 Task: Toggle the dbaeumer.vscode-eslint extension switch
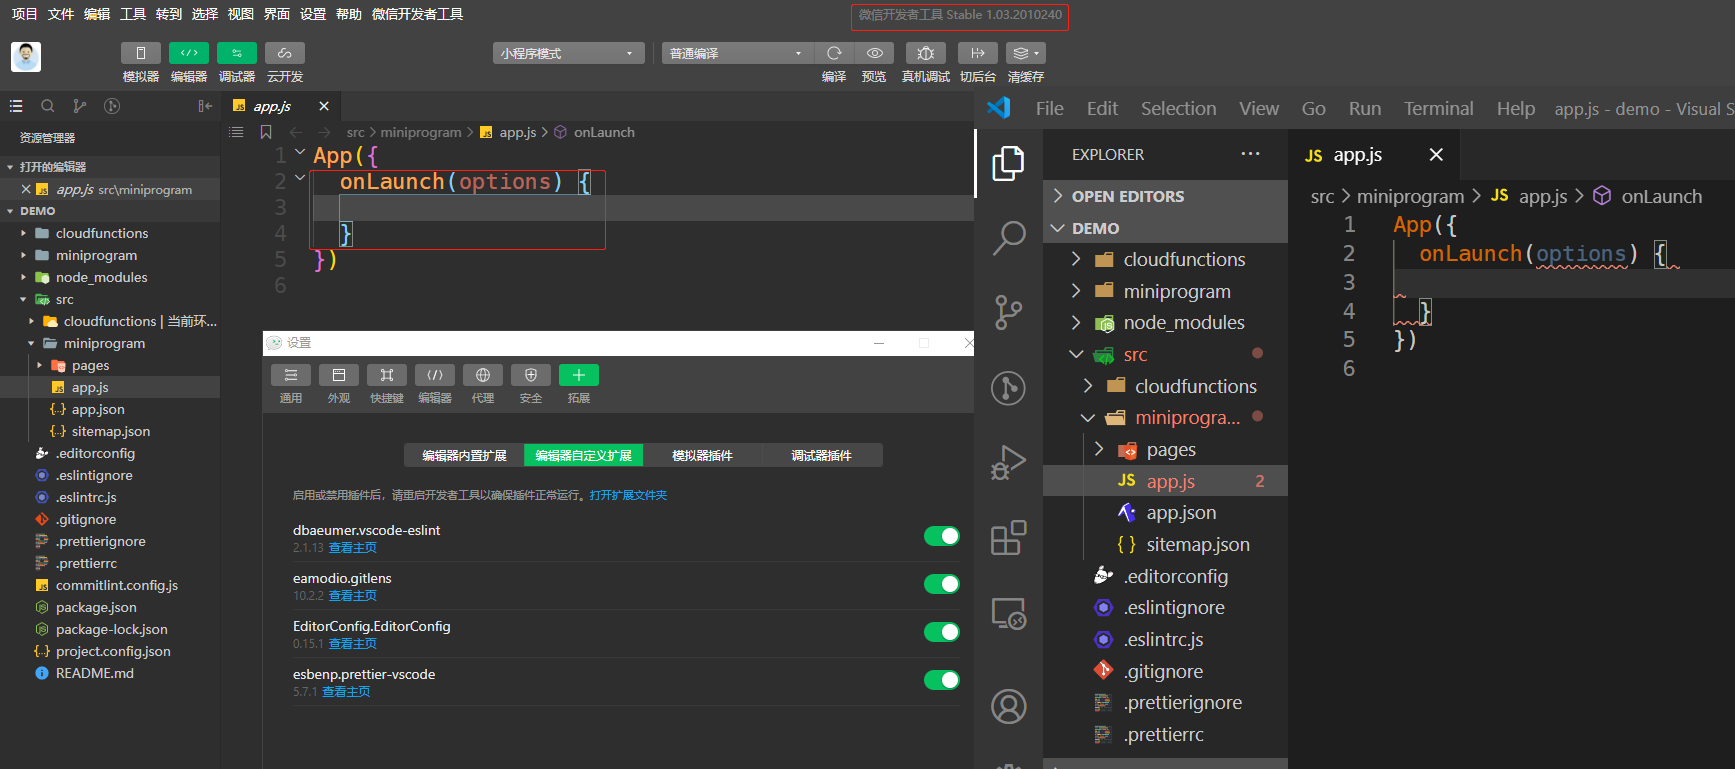941,536
